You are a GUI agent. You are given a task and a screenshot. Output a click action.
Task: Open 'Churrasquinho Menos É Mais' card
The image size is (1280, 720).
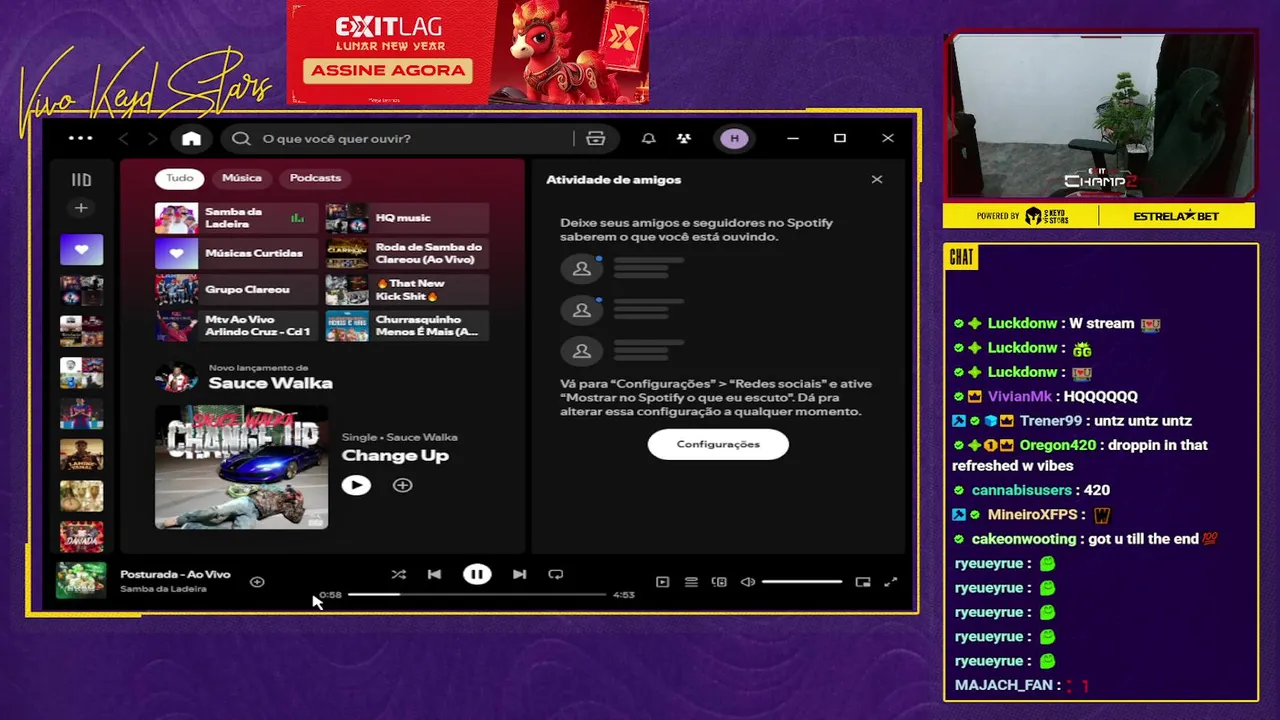coord(407,326)
